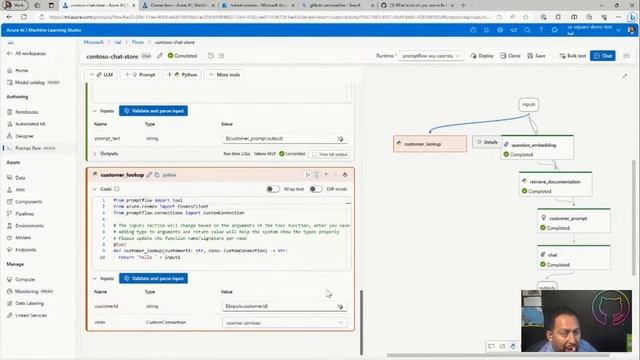Open run history clock icon
The image size is (640, 360).
pyautogui.click(x=211, y=56)
